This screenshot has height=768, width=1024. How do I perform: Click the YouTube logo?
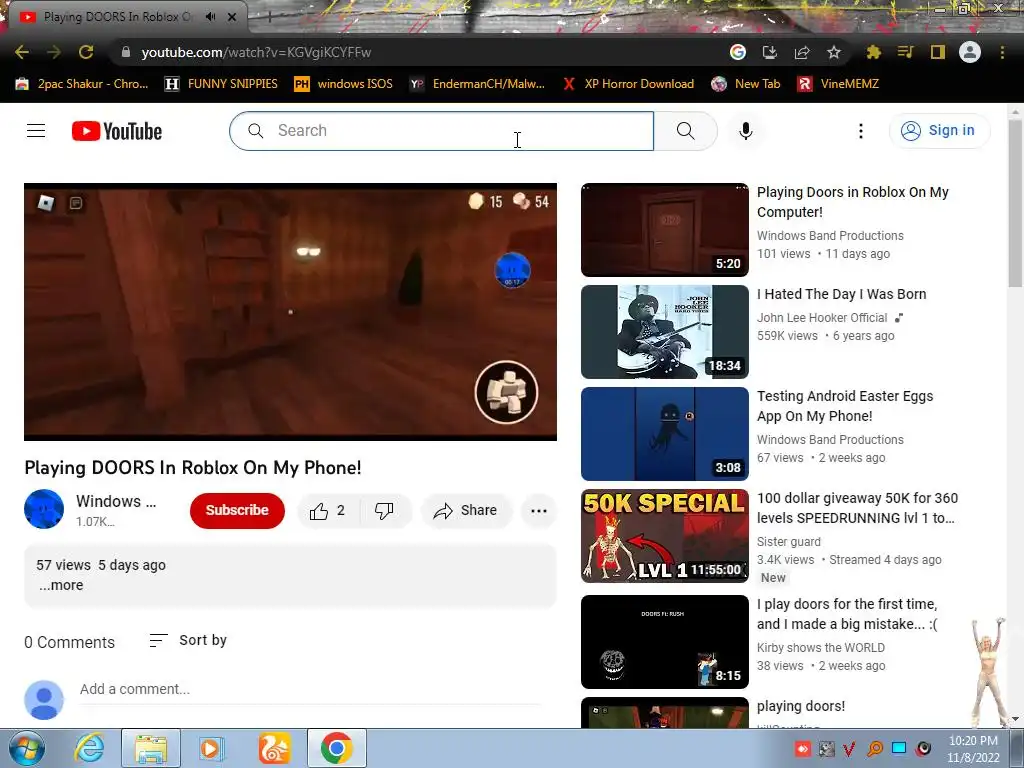click(117, 131)
